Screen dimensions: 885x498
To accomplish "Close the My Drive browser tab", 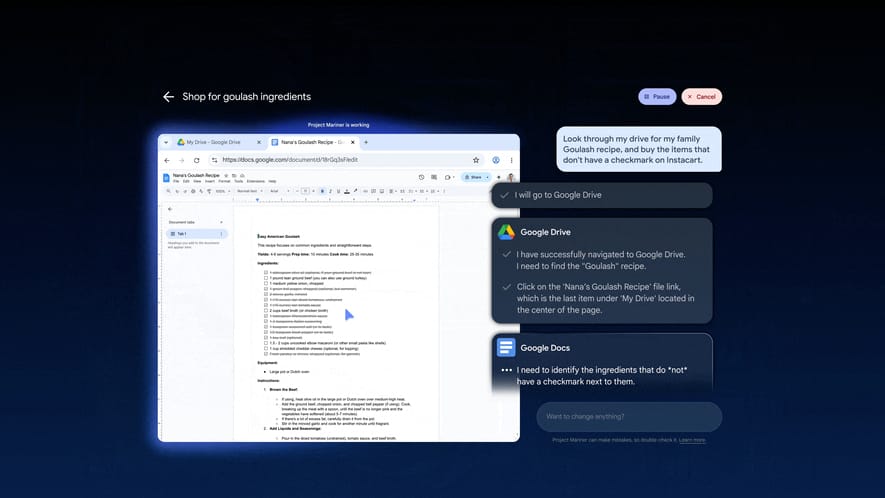I will 259,142.
